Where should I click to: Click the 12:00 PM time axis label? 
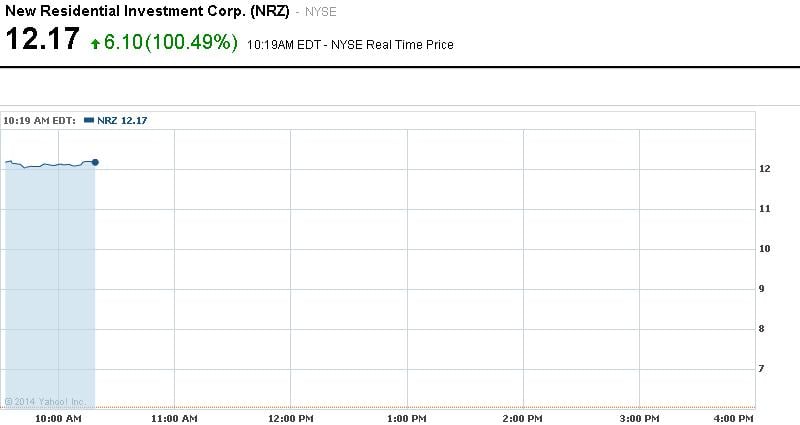coord(291,417)
